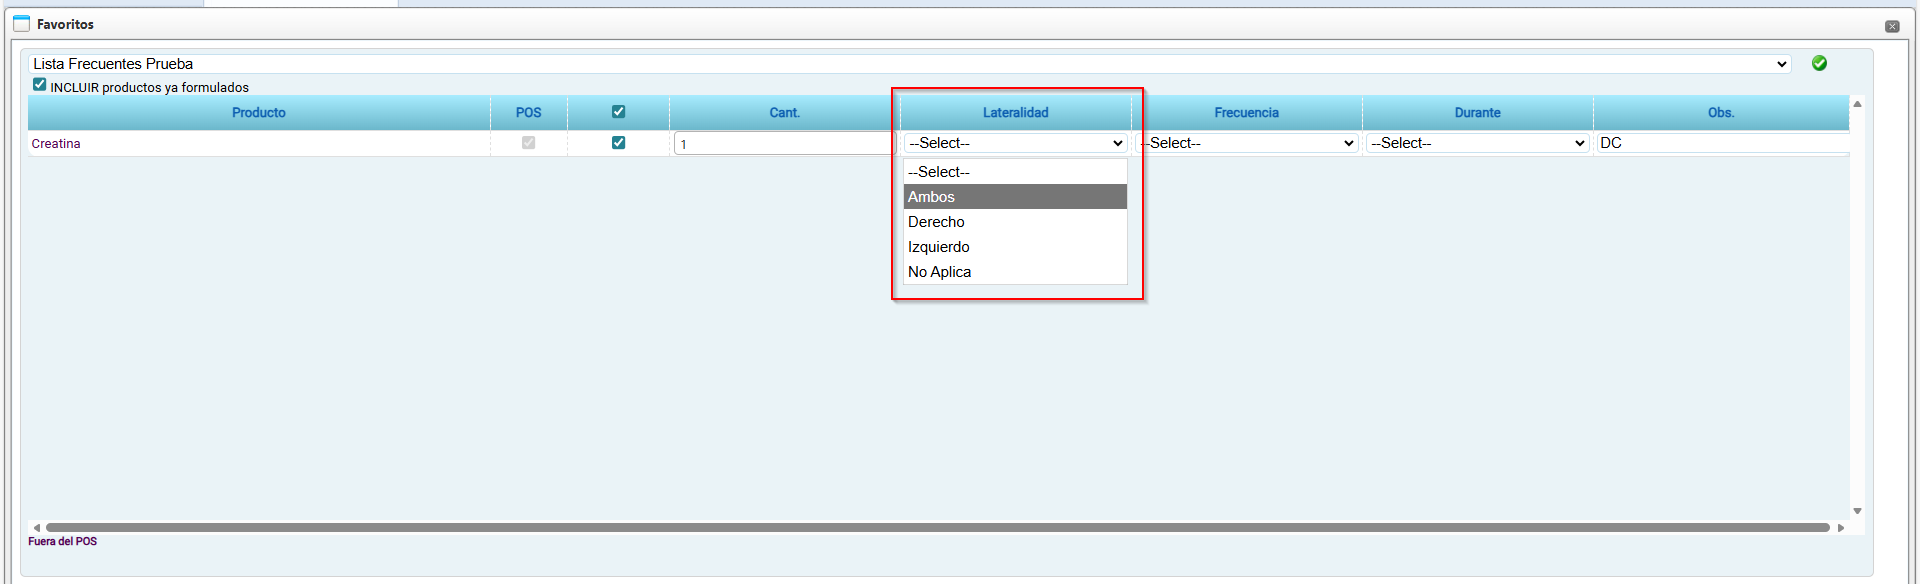Click the Cant. quantity input field
The width and height of the screenshot is (1920, 584).
click(784, 144)
